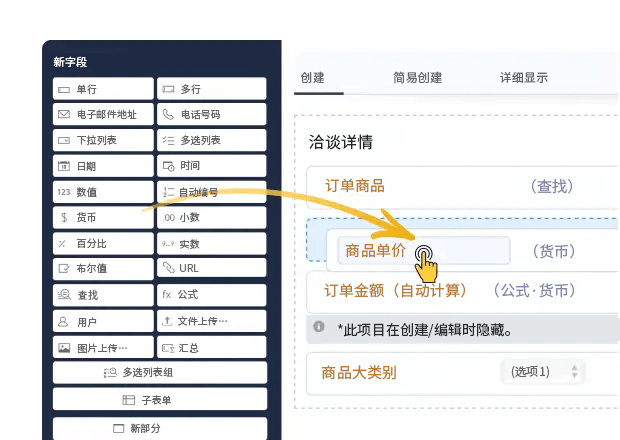
Task: Click the 多选列表组 field icon
Action: click(110, 372)
